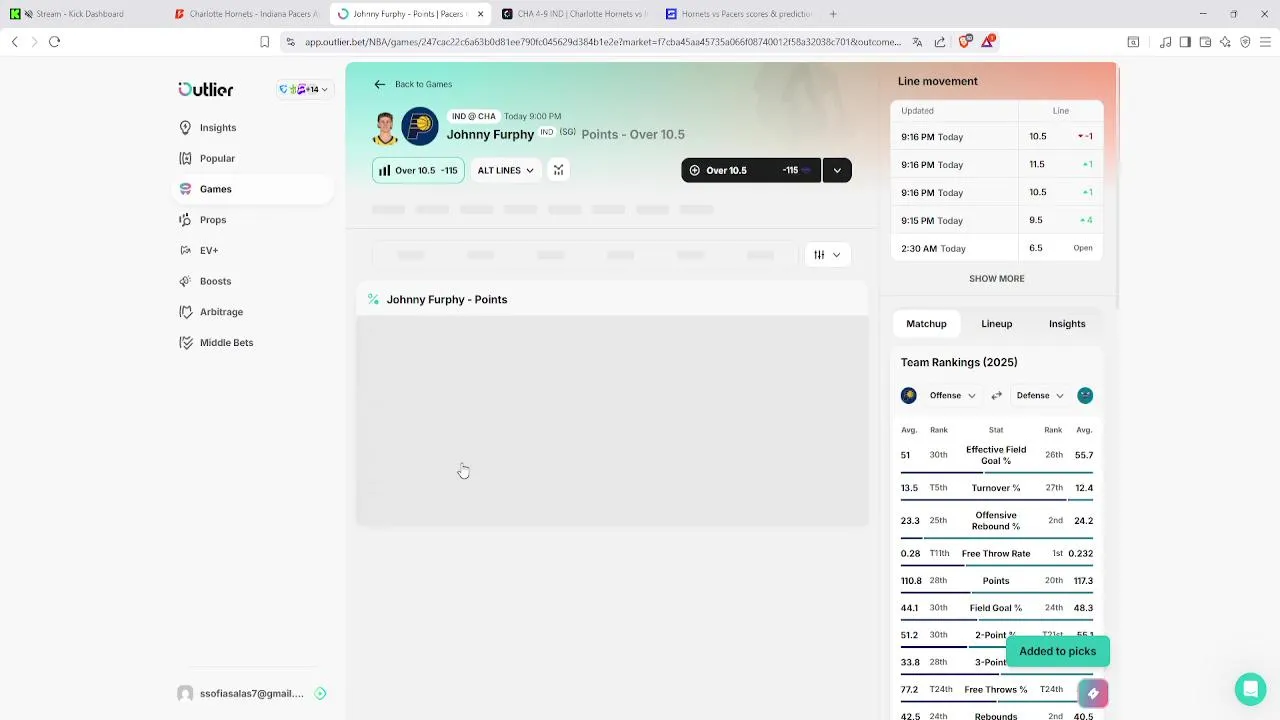
Task: Switch to Insights tab in right panel
Action: (x=1067, y=324)
